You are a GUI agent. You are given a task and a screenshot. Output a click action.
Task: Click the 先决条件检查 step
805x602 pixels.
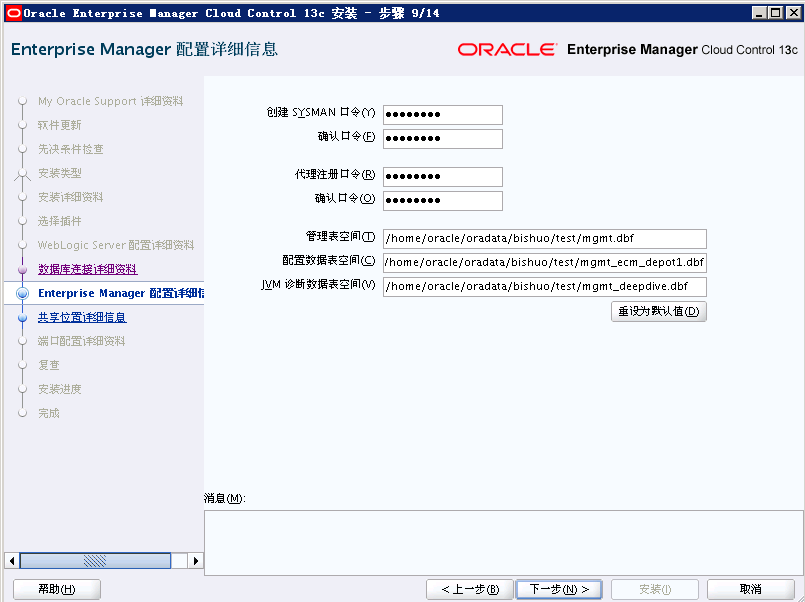coord(71,149)
